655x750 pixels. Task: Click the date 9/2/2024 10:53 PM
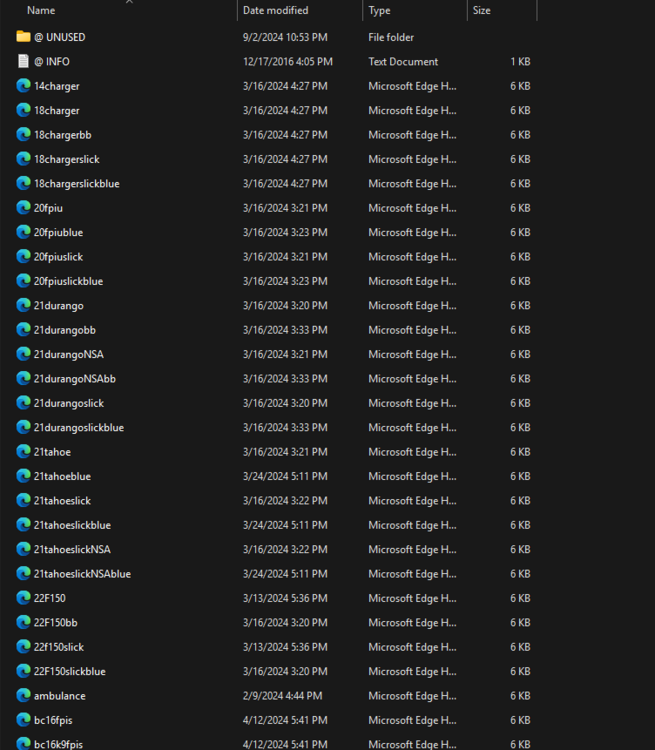pos(285,37)
